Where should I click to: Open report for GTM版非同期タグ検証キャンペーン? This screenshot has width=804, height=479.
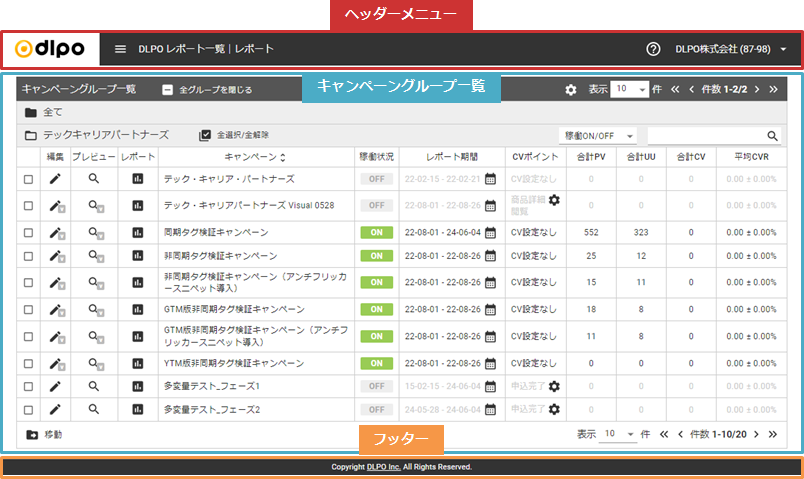click(137, 310)
